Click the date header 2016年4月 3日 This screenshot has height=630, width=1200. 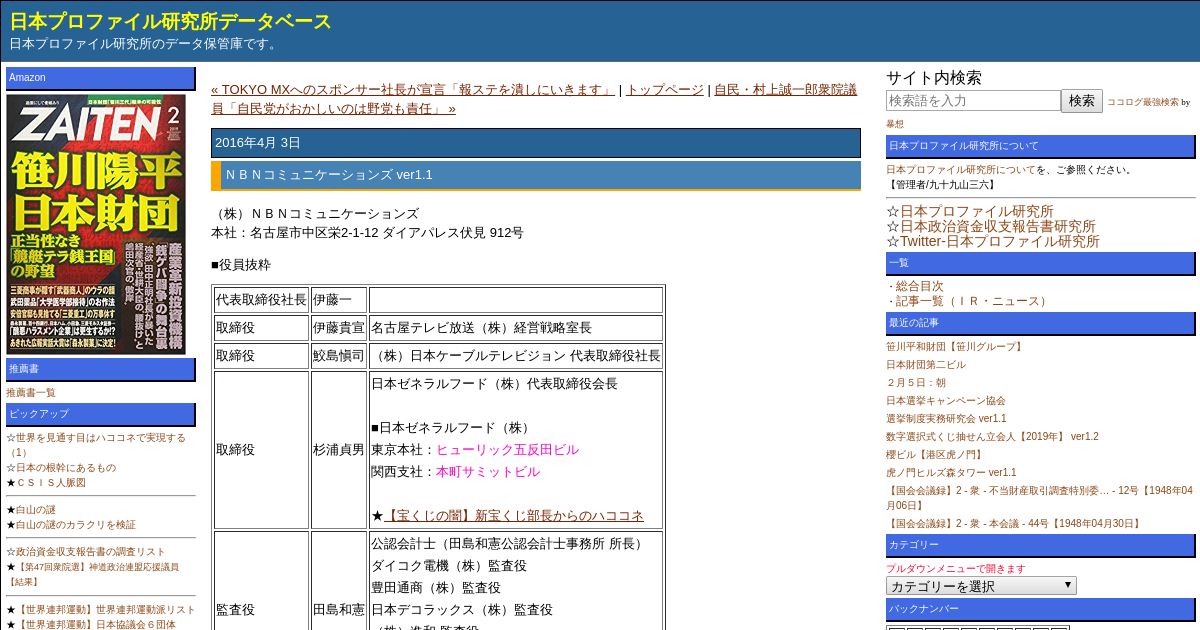[x=536, y=143]
